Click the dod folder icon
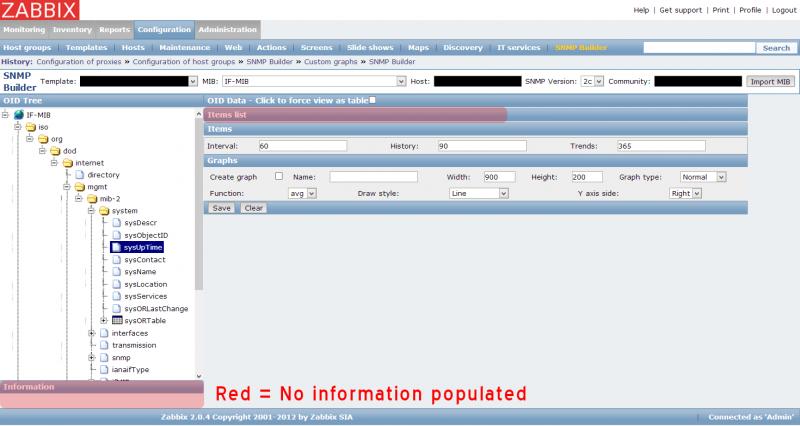Screen dimensions: 800x426 55,151
